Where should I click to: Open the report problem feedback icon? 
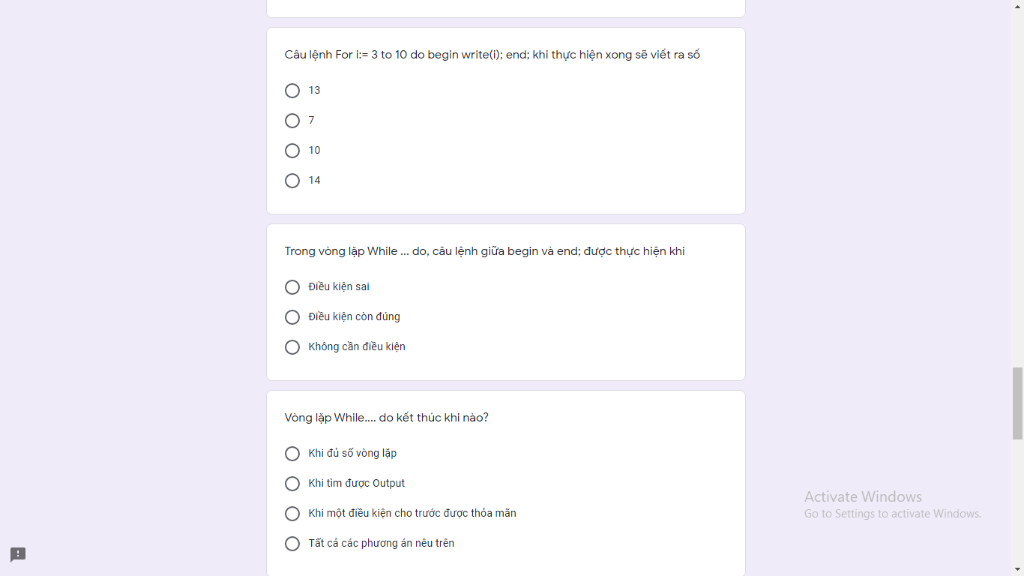18,554
